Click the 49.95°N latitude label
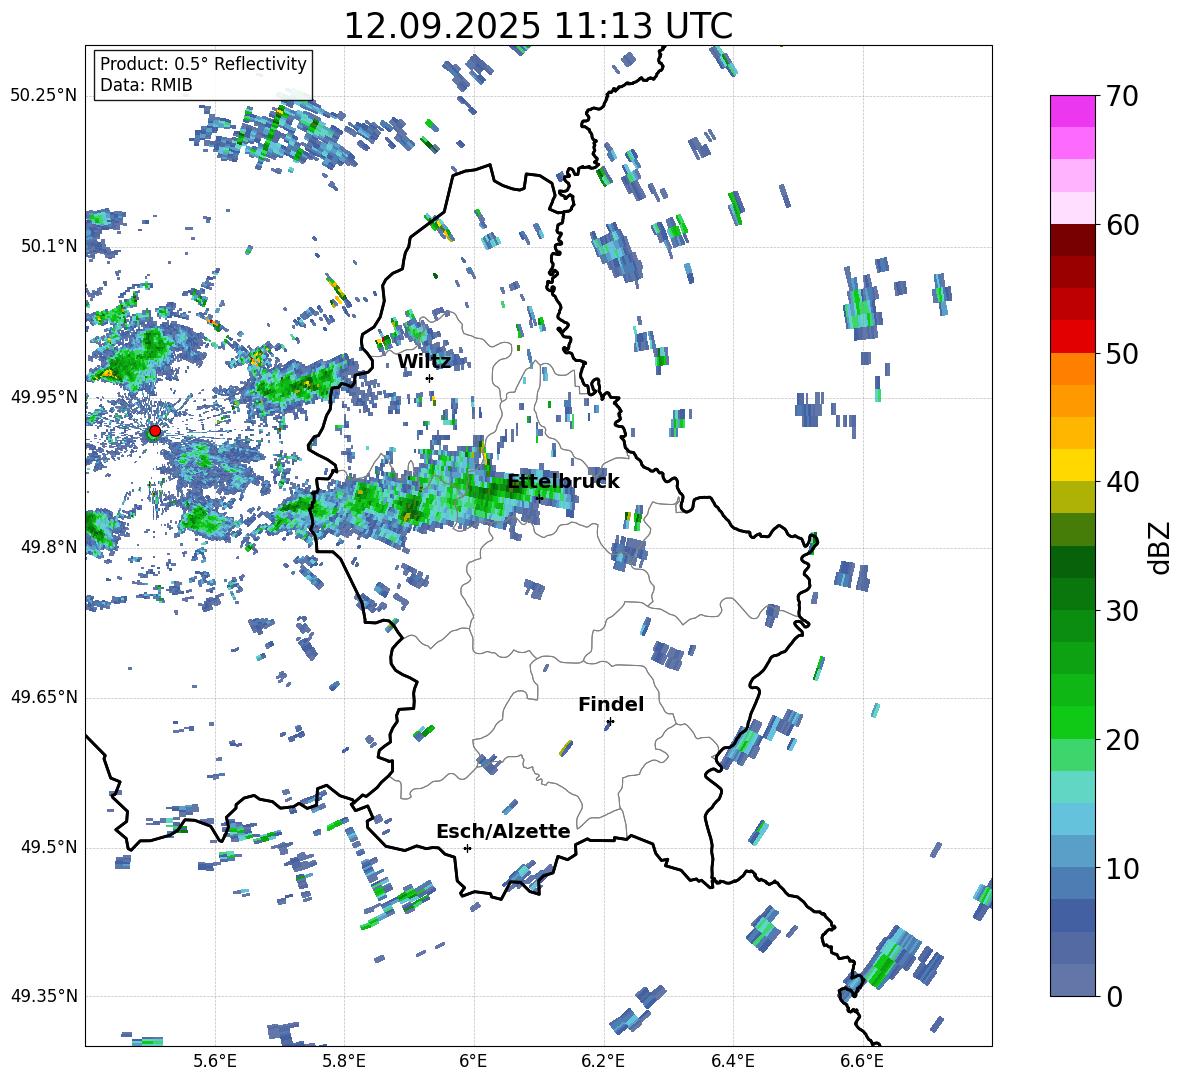The image size is (1184, 1081). (x=44, y=396)
